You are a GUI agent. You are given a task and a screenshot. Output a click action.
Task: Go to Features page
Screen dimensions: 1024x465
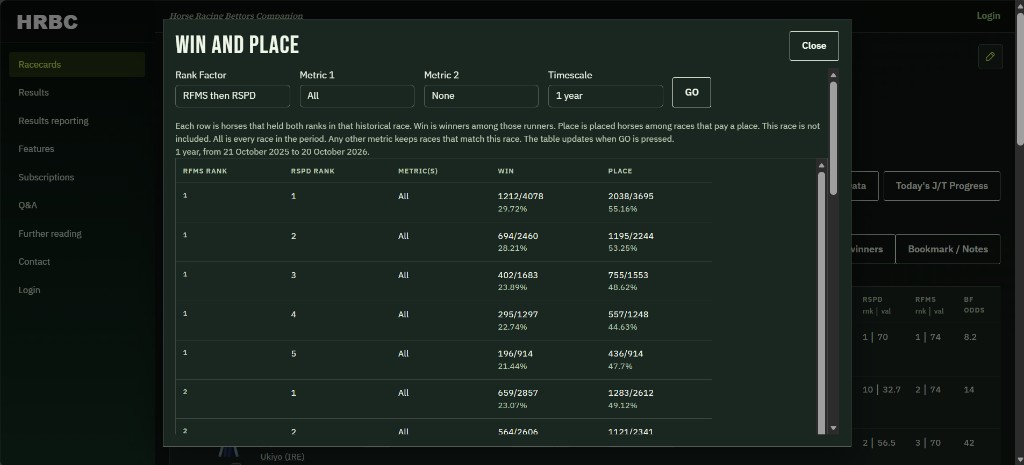(36, 149)
